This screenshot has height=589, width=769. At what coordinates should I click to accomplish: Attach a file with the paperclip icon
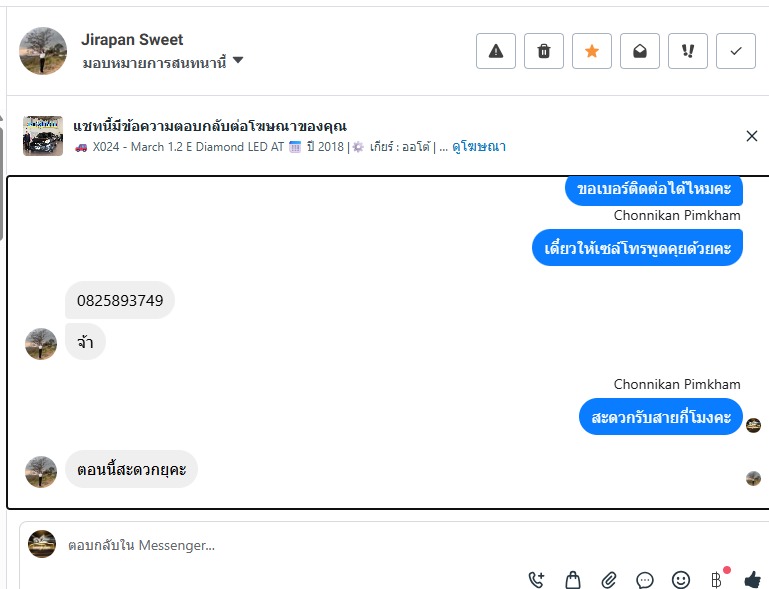(x=609, y=579)
